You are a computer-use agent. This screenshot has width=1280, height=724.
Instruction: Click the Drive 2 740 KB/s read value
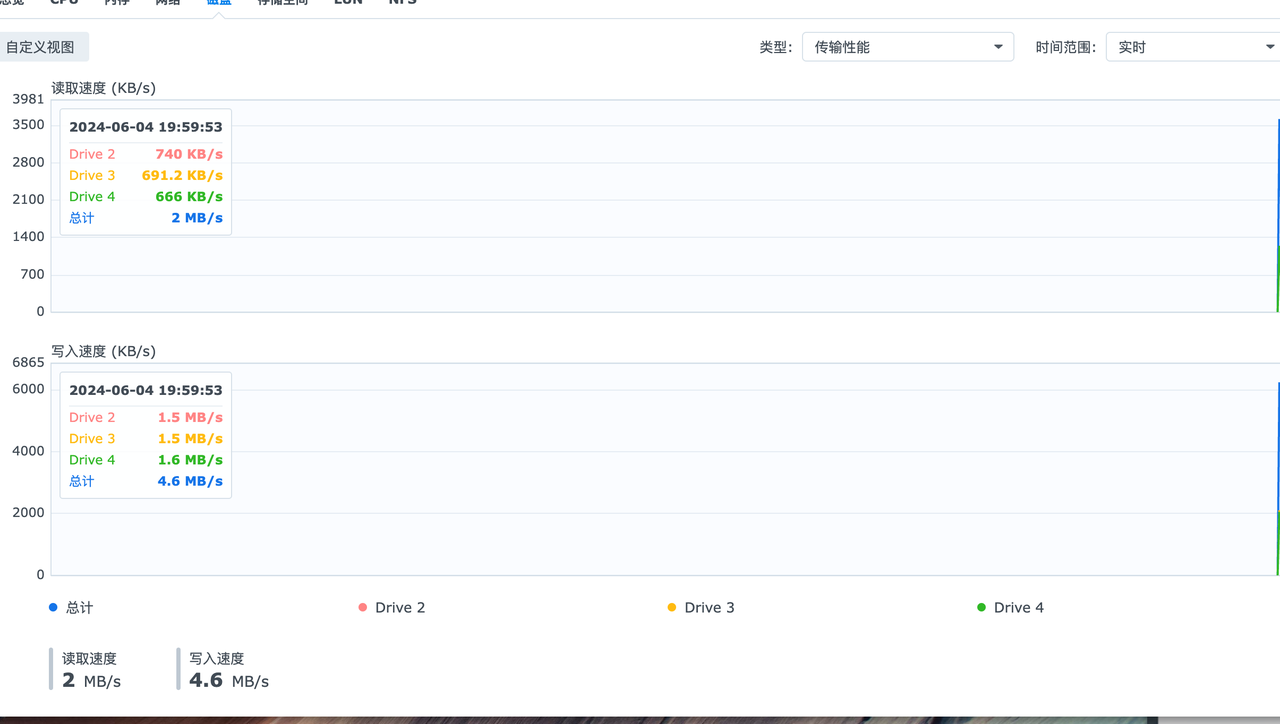coord(189,154)
